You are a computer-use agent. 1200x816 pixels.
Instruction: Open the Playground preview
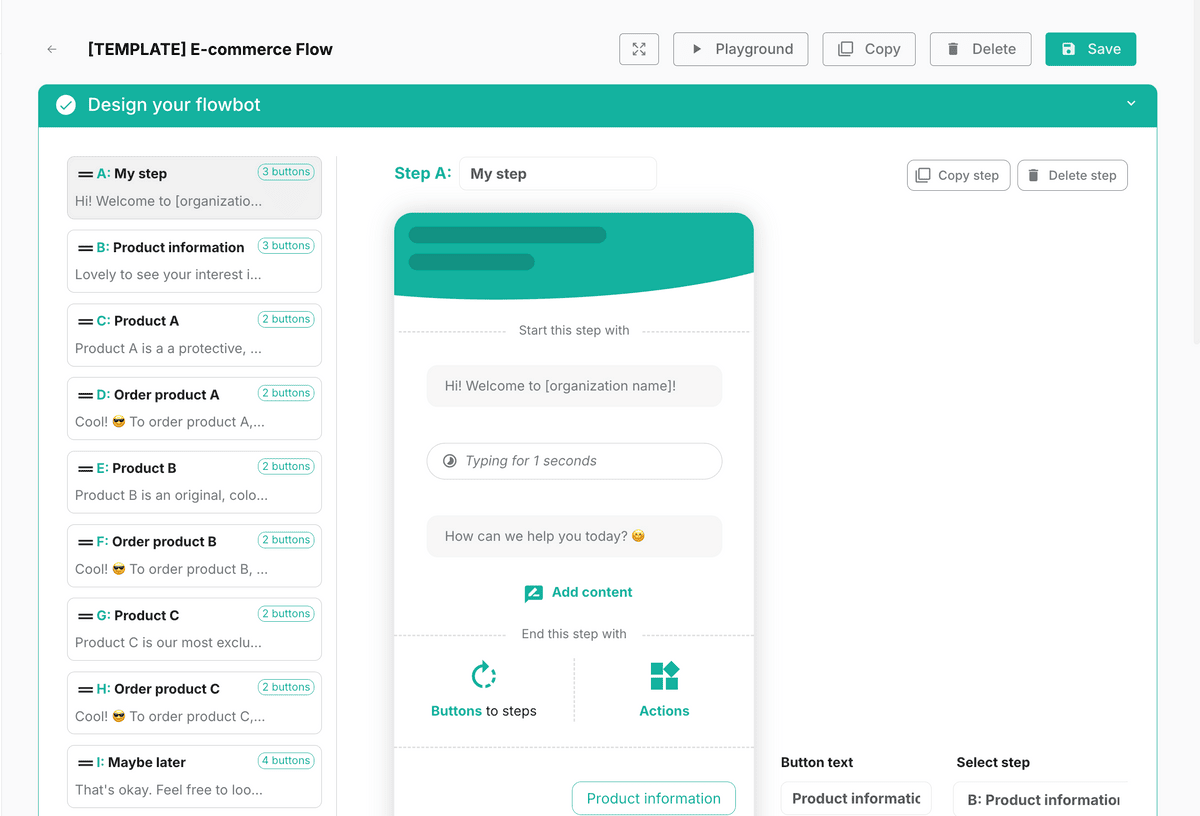coord(741,49)
